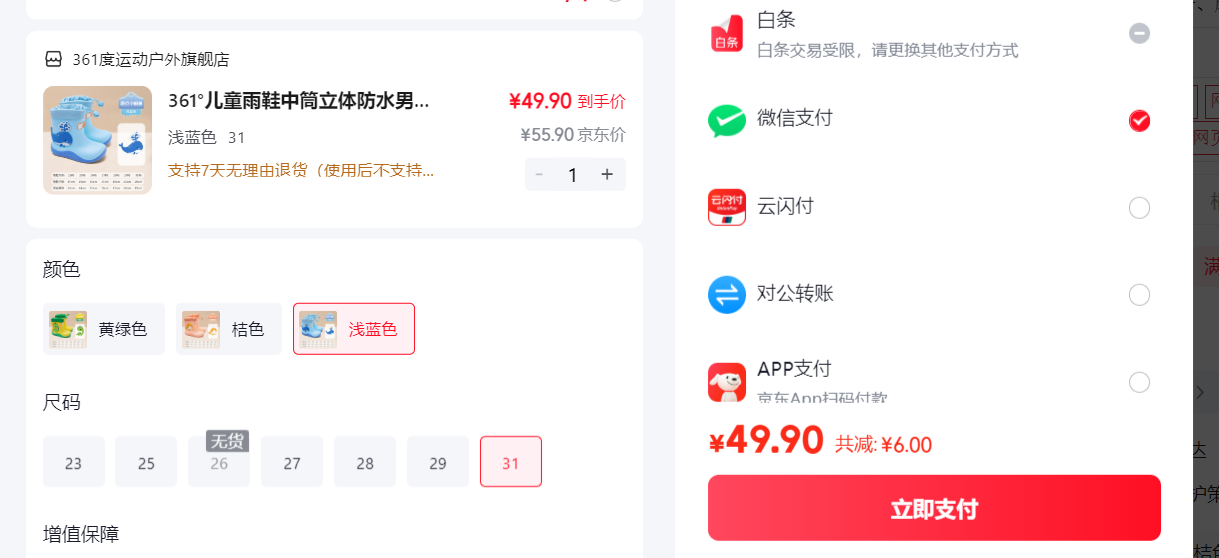Click the blue 对公转账 transfer icon
The width and height of the screenshot is (1219, 558).
(x=727, y=295)
